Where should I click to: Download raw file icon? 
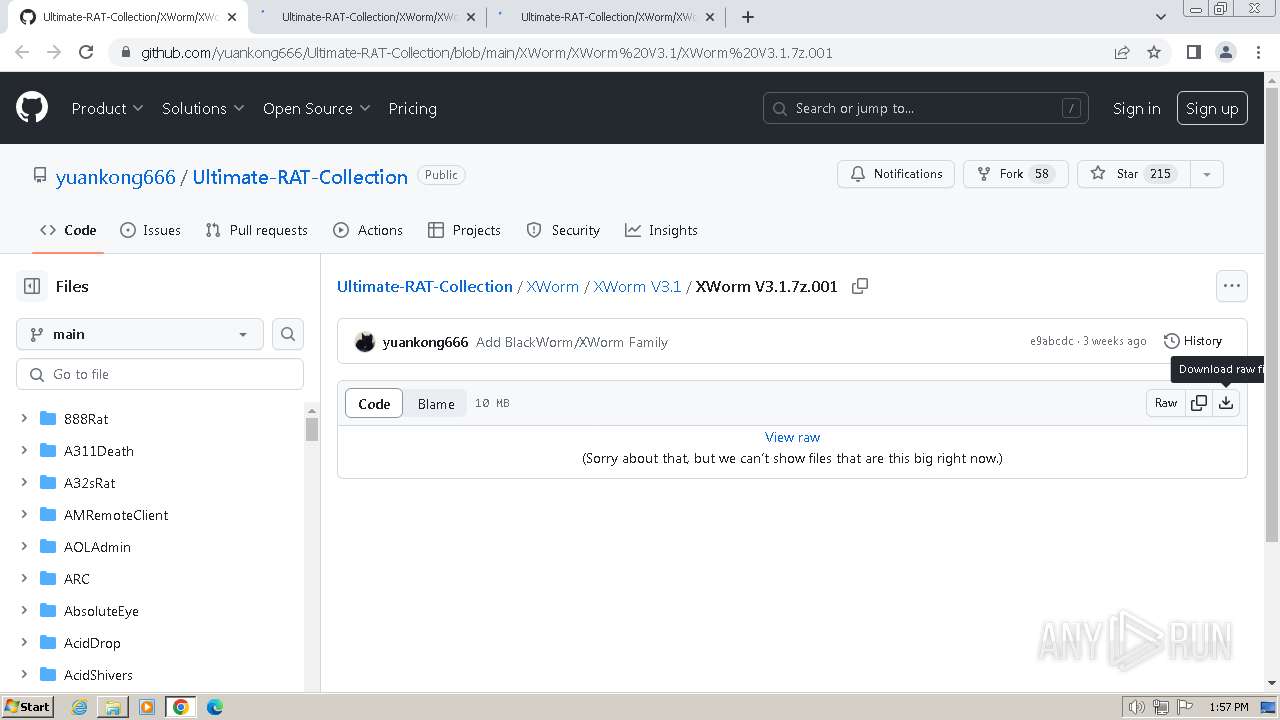pyautogui.click(x=1226, y=403)
